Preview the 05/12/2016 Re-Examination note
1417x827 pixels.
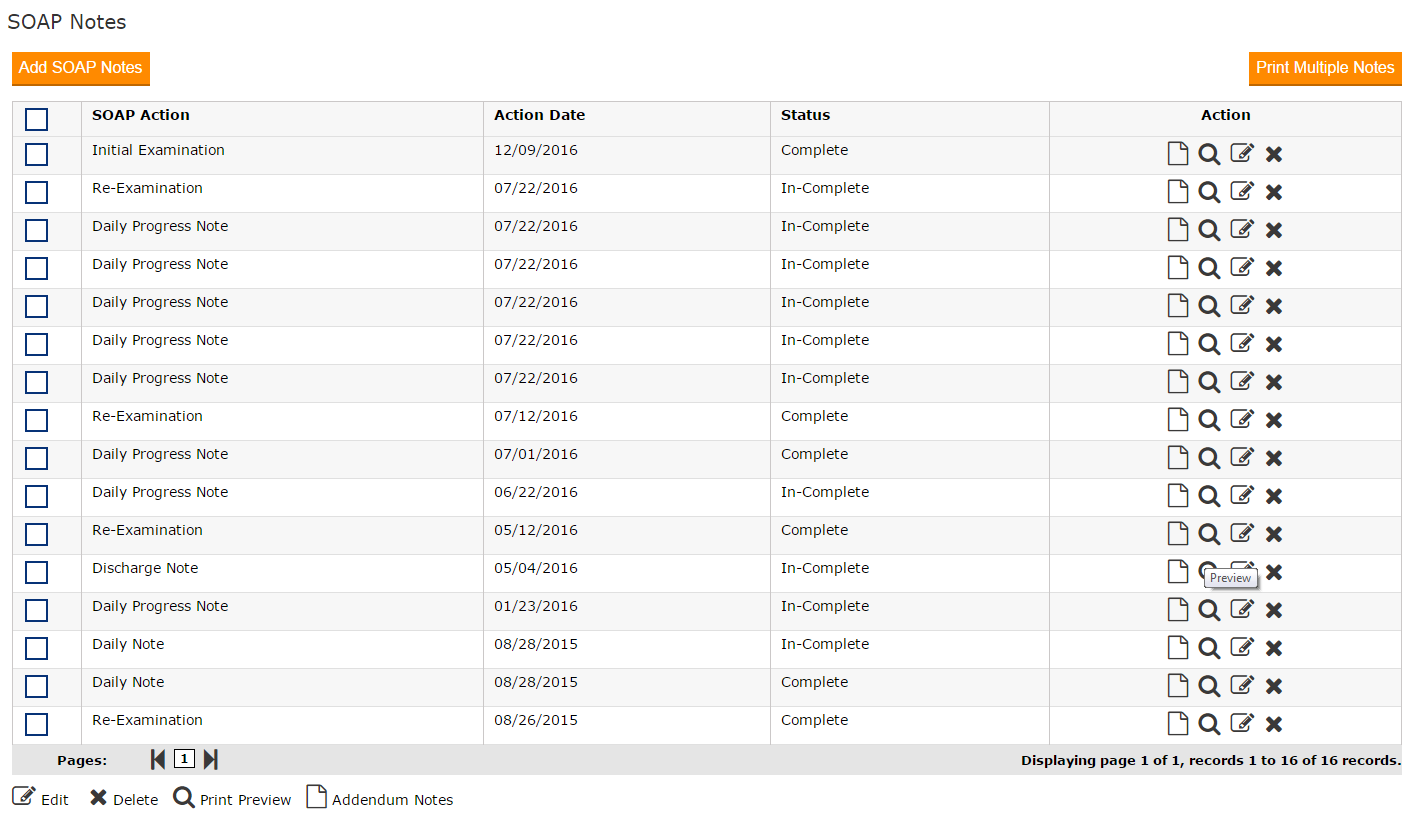click(1209, 534)
